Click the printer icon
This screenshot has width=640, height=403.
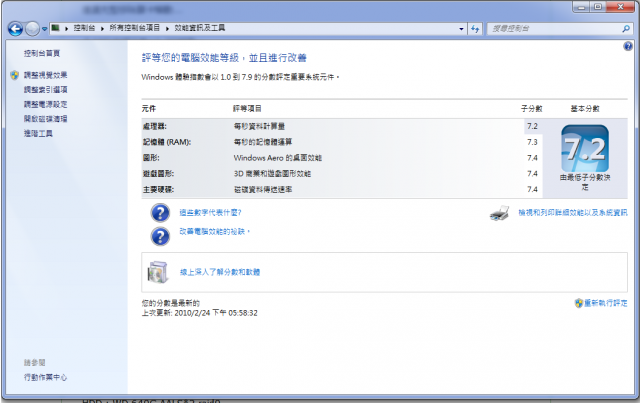(499, 213)
